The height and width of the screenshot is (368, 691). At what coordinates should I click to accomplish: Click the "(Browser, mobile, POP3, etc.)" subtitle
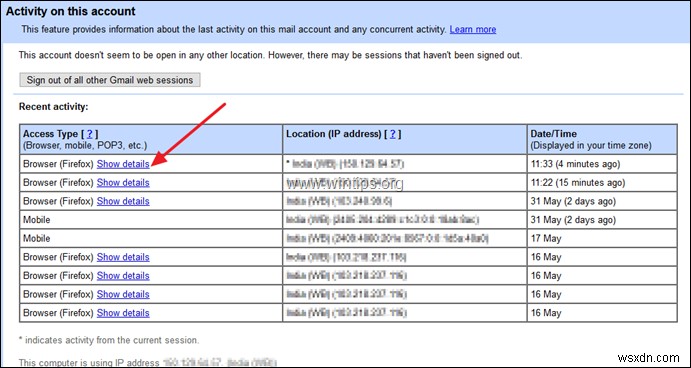click(x=85, y=145)
